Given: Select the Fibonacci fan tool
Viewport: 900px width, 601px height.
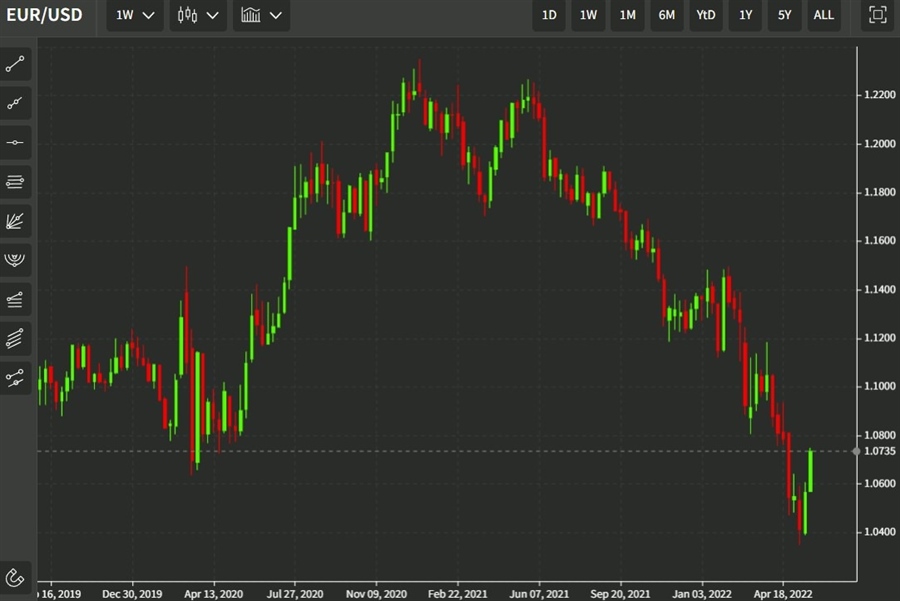Looking at the screenshot, I should (15, 221).
